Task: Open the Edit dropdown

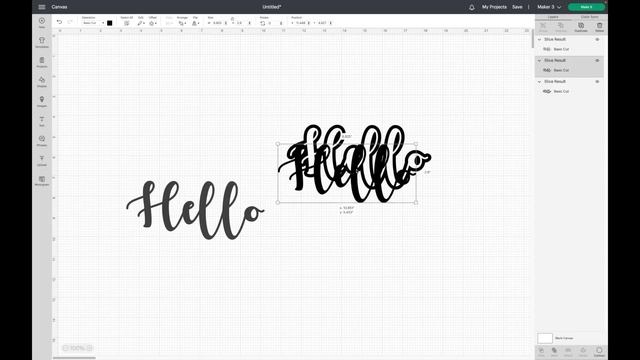Action: tap(141, 23)
